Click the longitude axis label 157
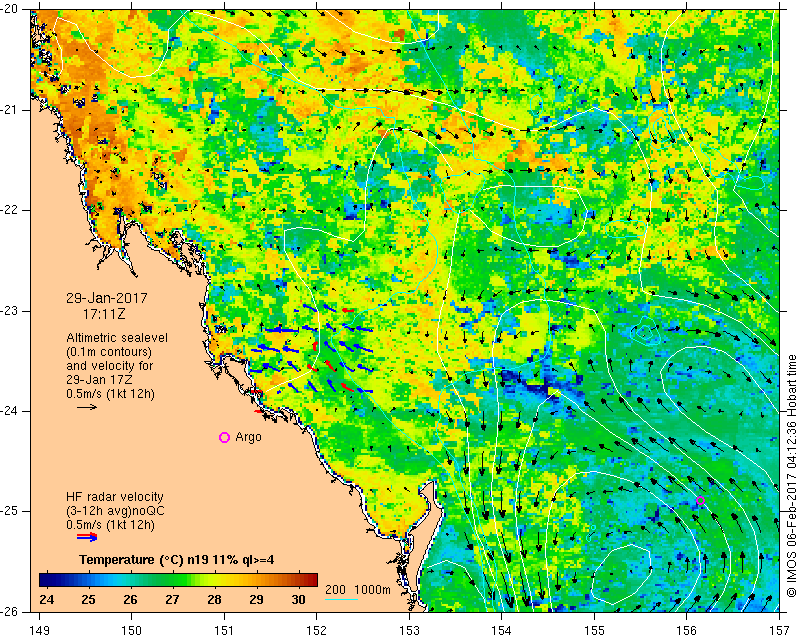The width and height of the screenshot is (800, 640). click(x=780, y=631)
